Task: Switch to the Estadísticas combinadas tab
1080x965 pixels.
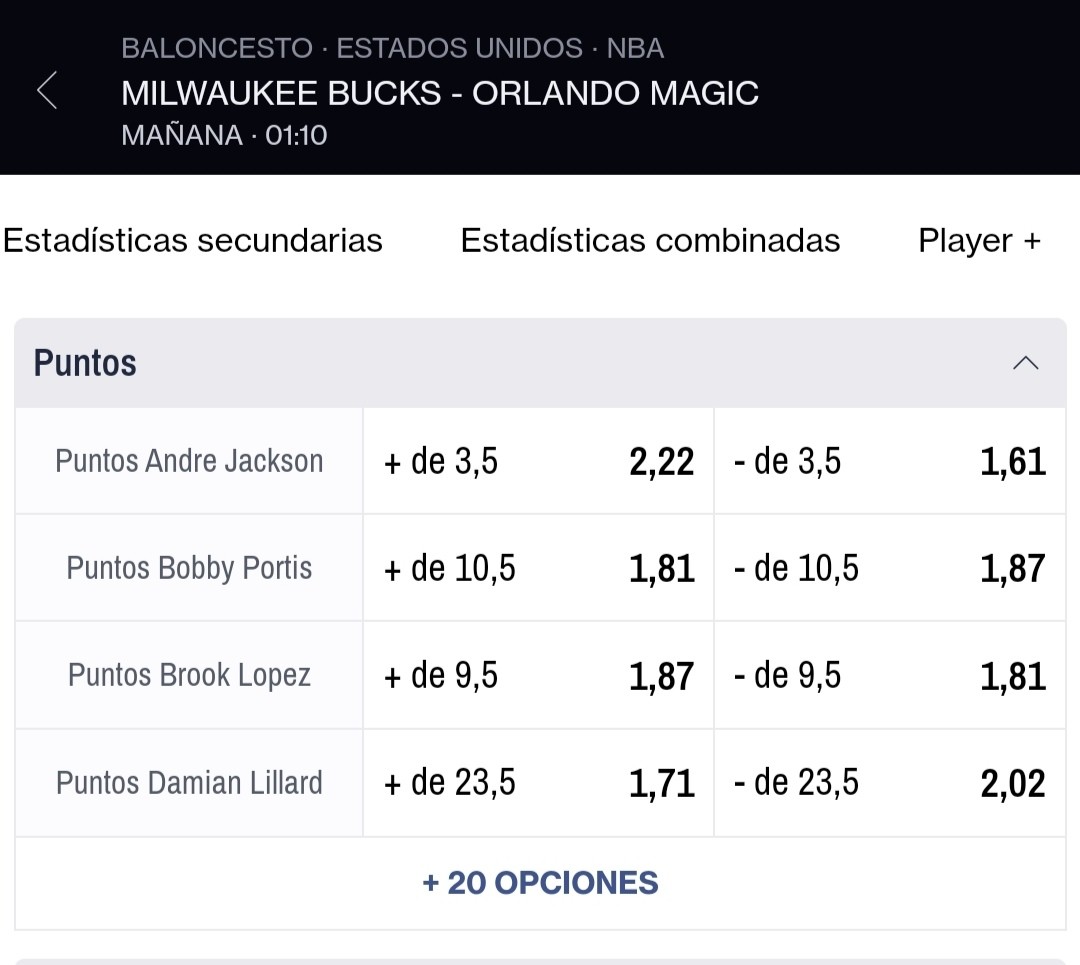Action: tap(650, 241)
